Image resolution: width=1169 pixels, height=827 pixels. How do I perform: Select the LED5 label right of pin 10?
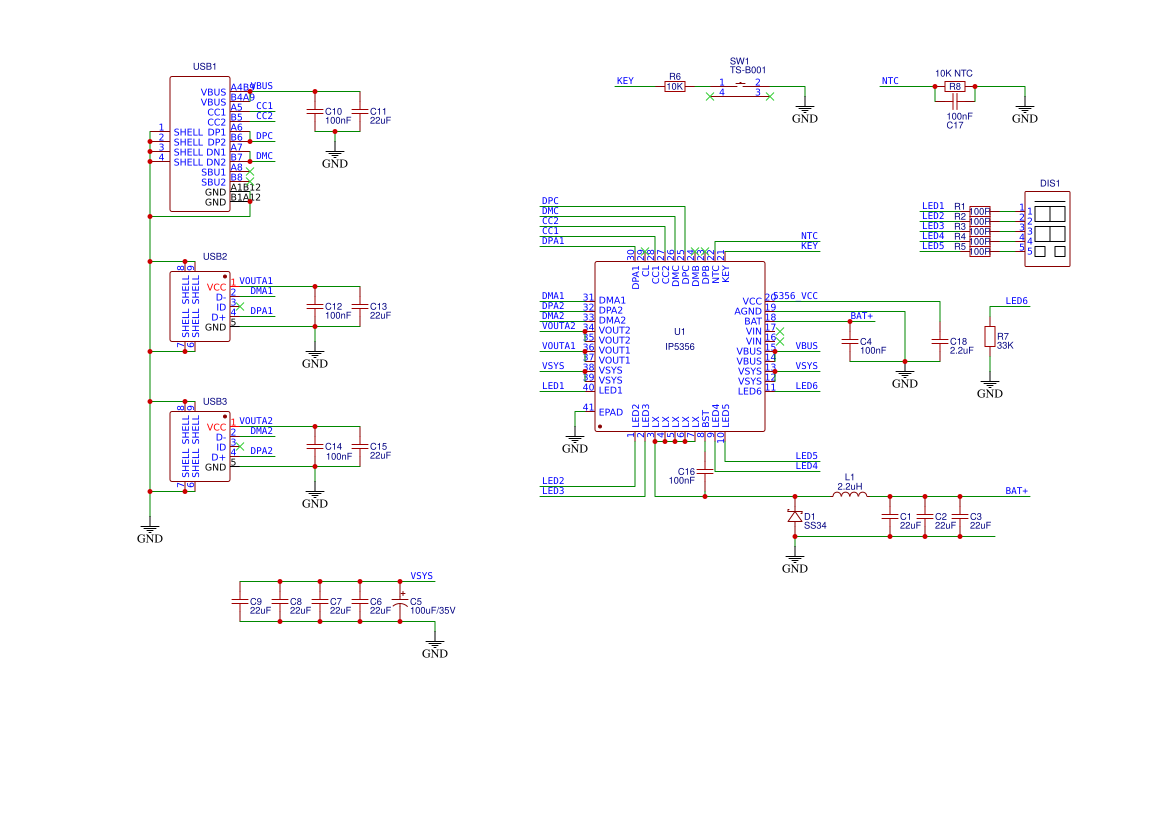(x=806, y=456)
